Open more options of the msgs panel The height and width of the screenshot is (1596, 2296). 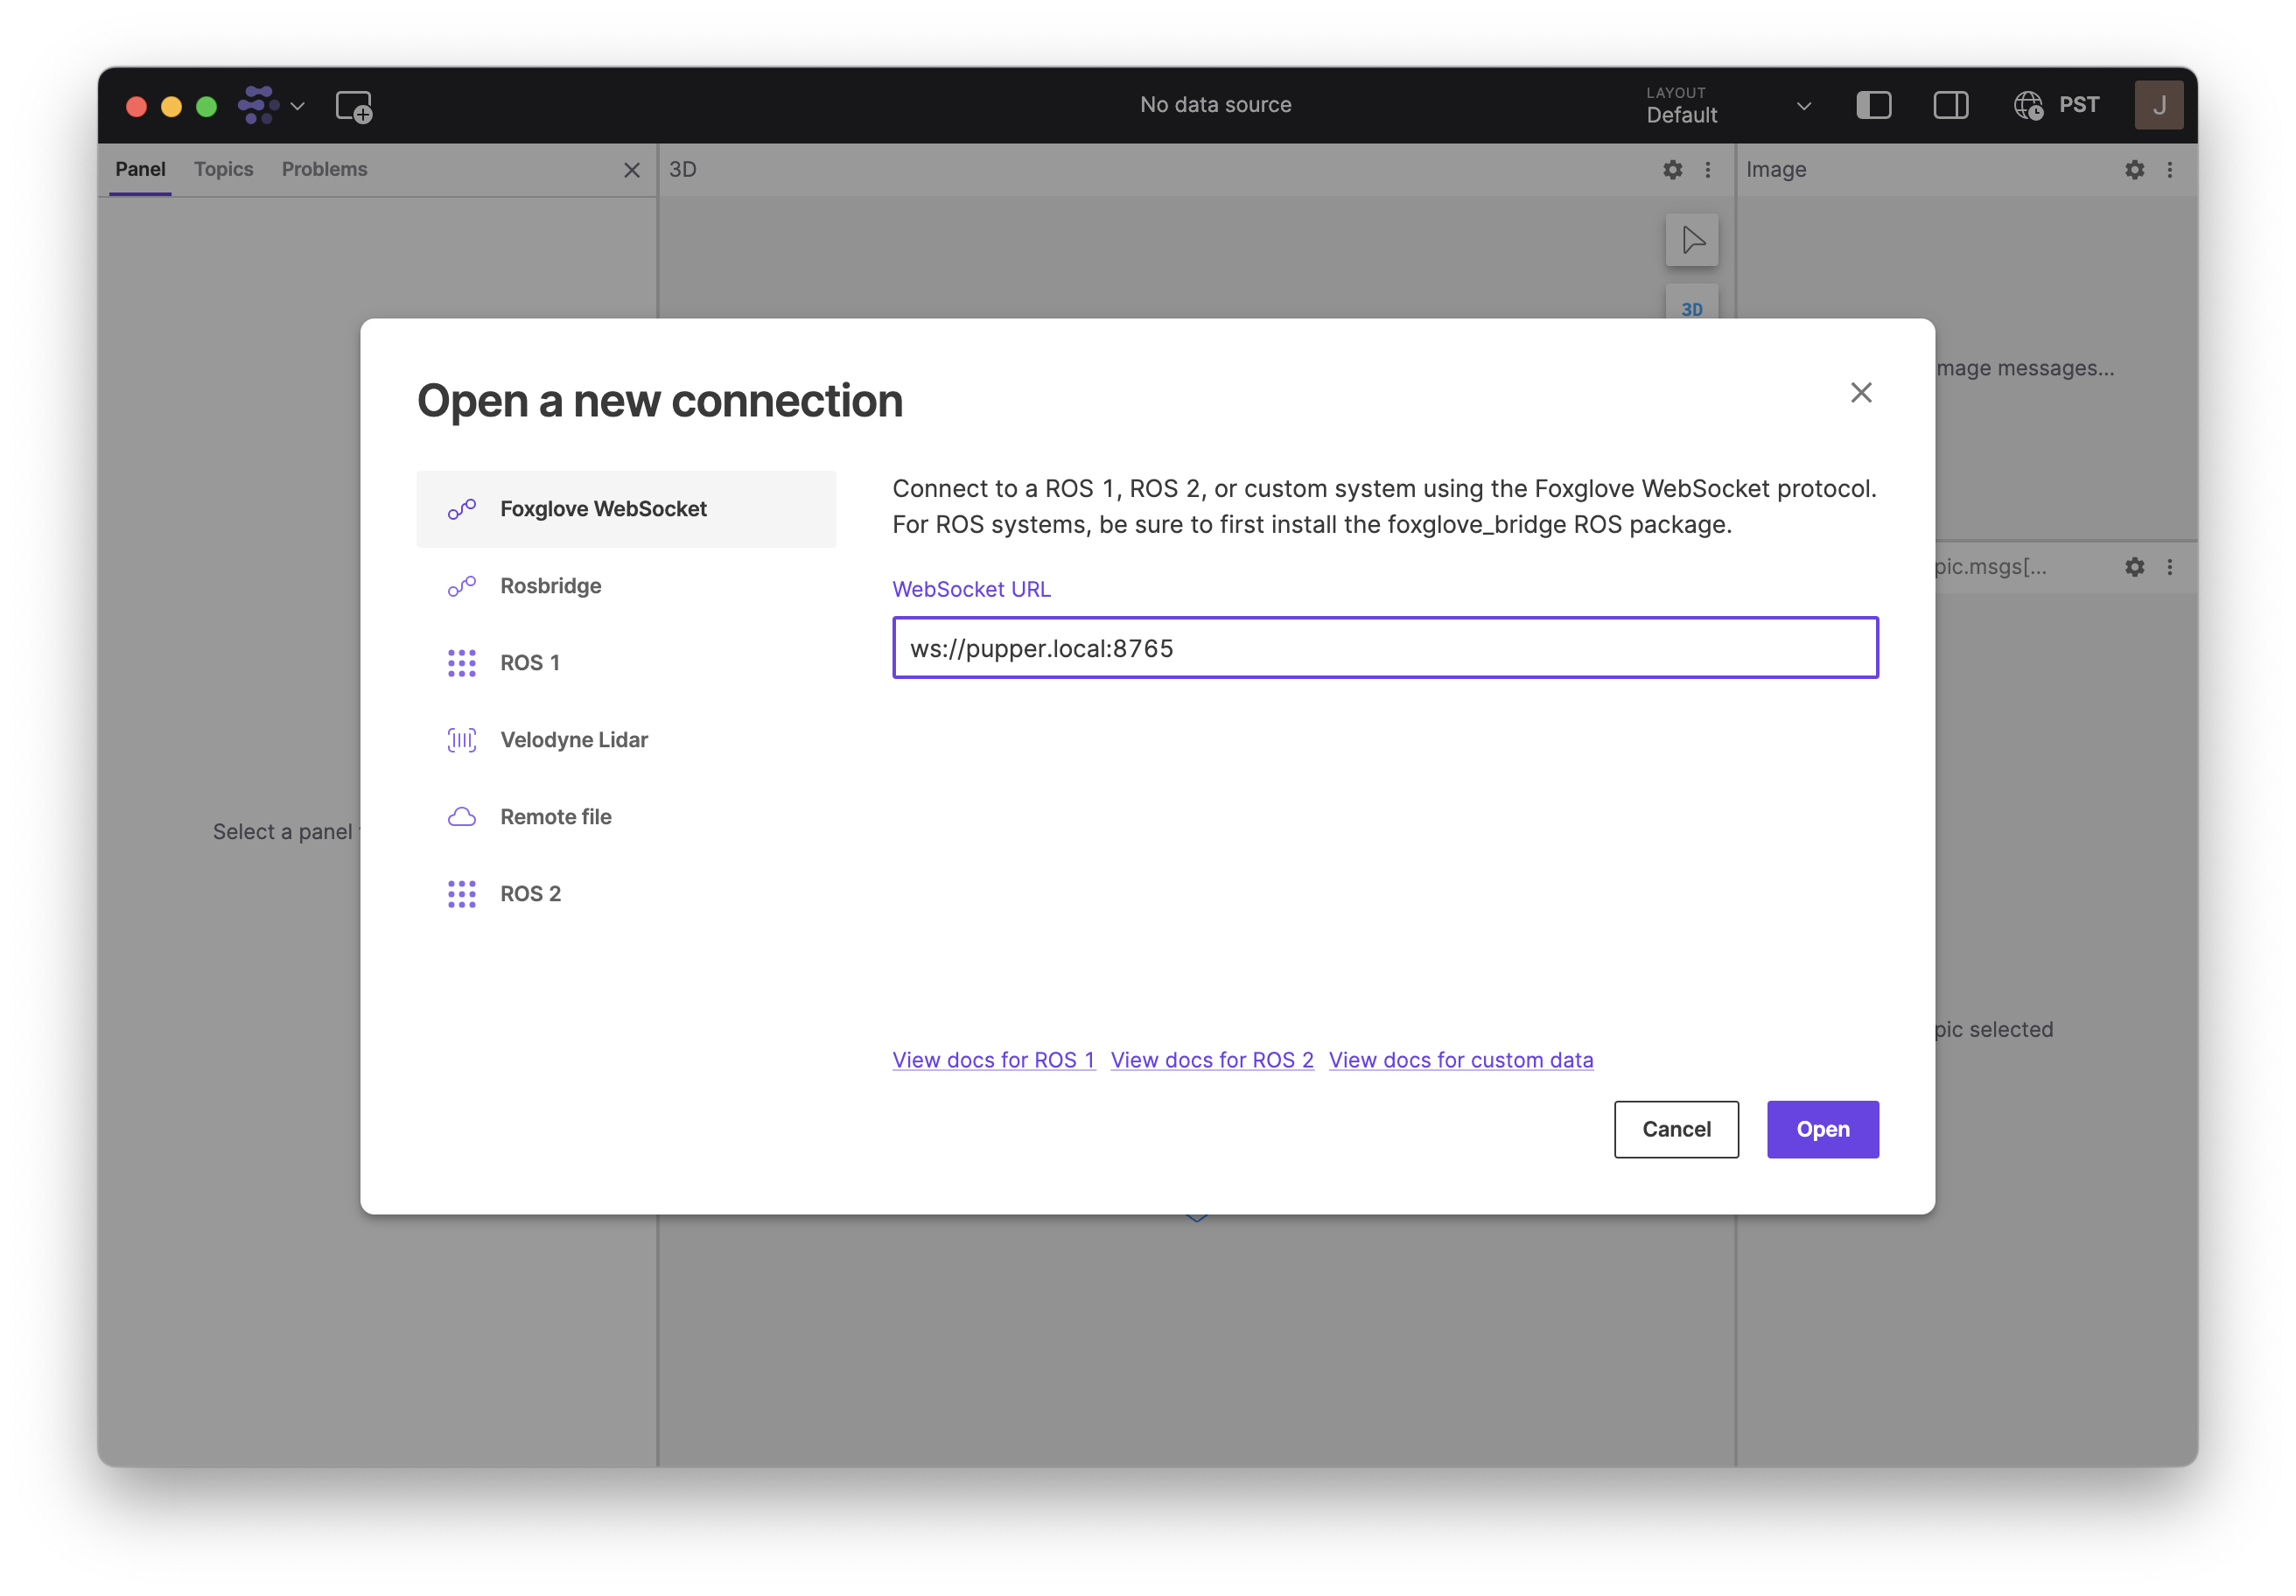coord(2170,567)
